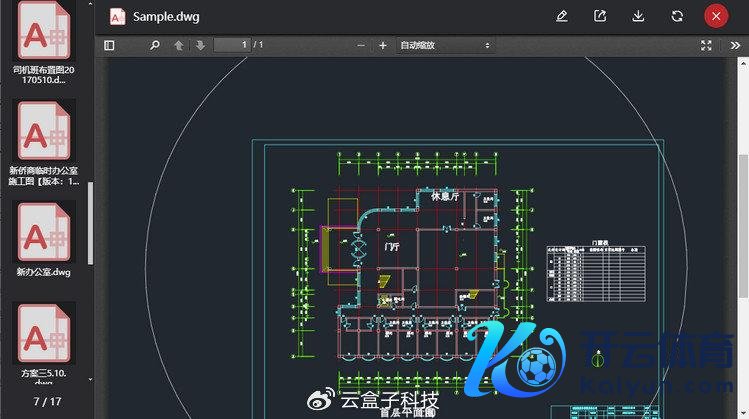Open the file in external window icon
Screen dimensions: 749x419
pos(600,16)
